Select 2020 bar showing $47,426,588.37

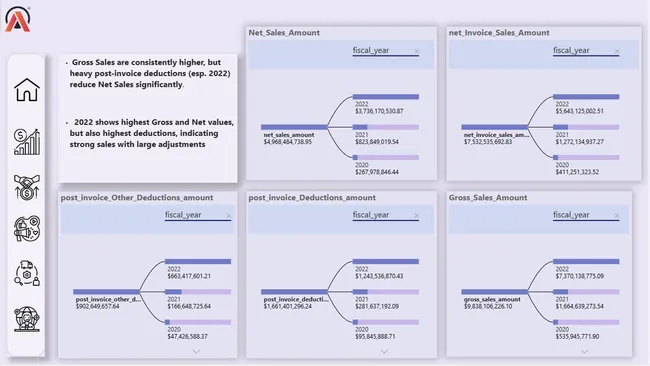click(198, 322)
